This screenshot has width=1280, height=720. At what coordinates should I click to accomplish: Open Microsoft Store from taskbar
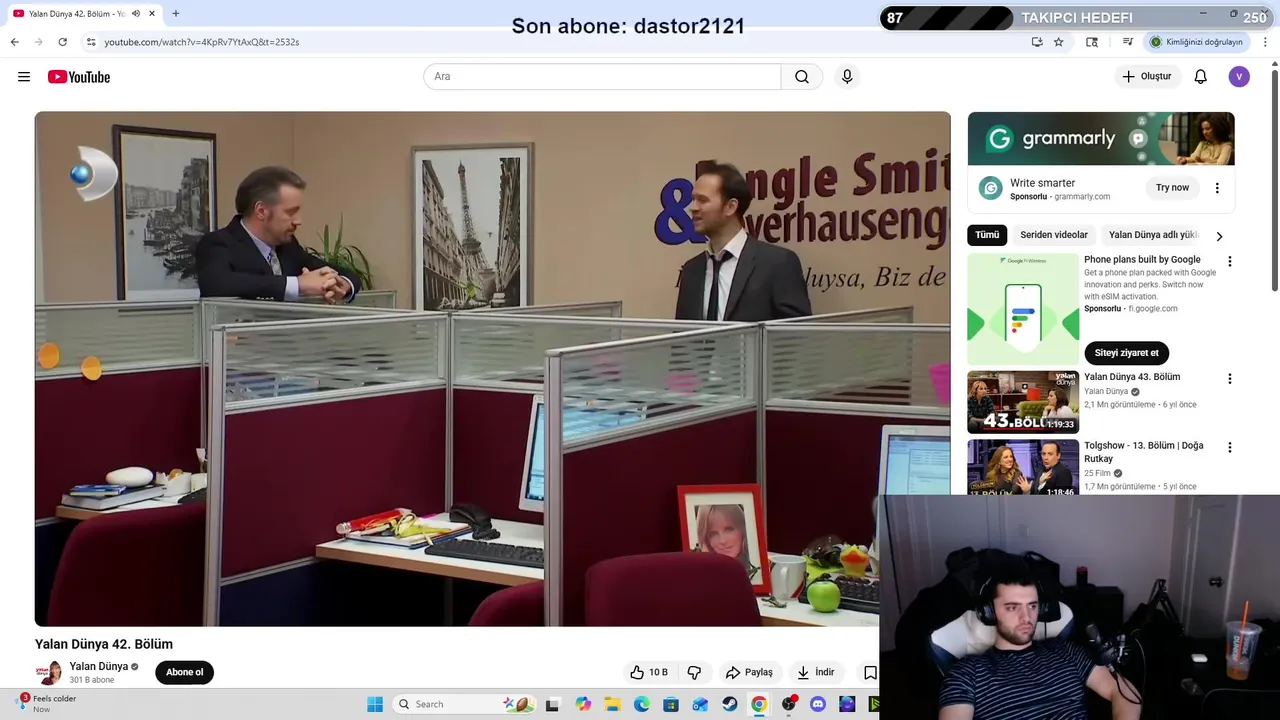pos(671,704)
